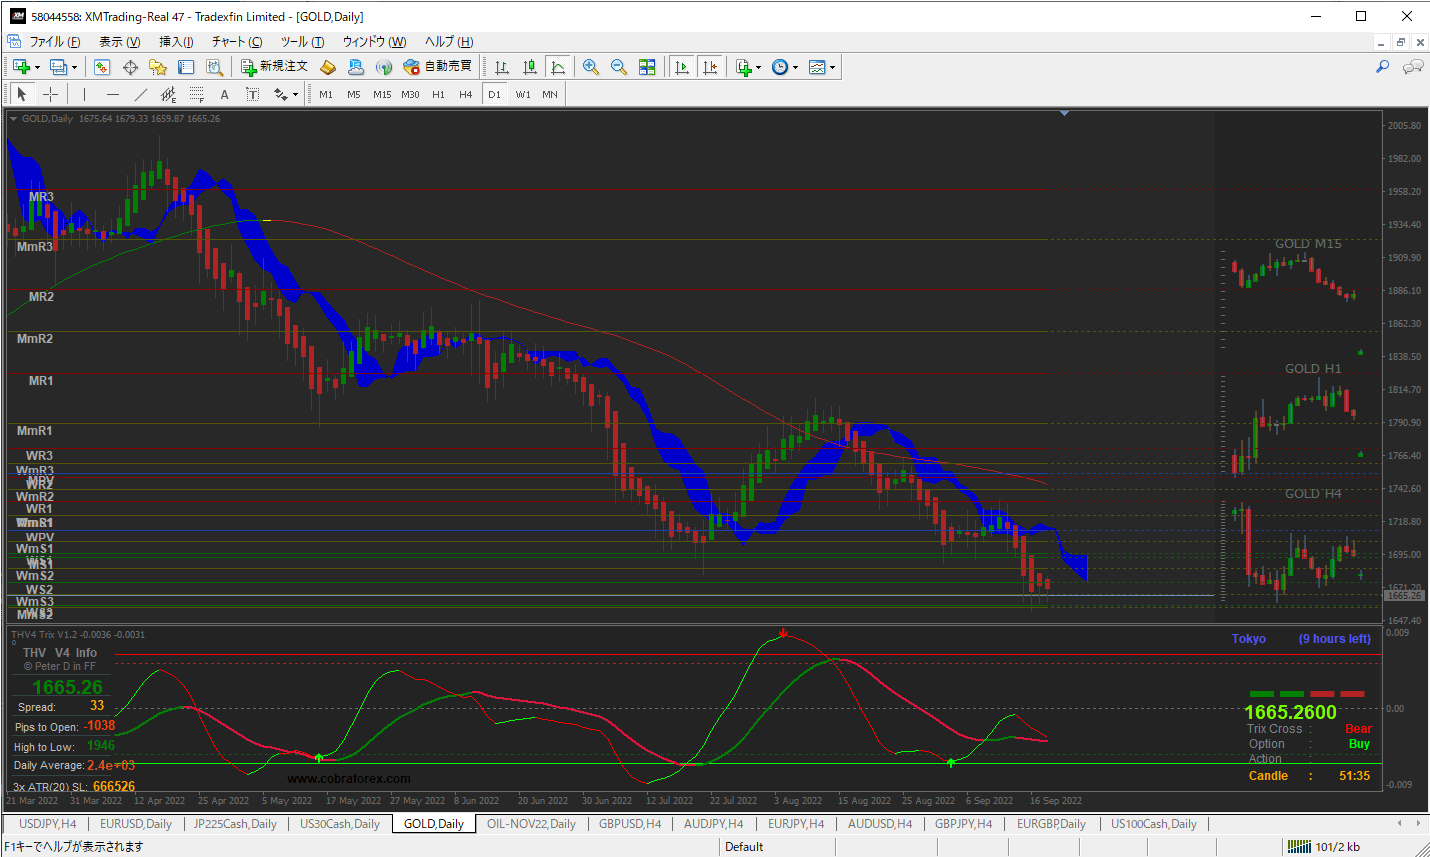
Task: Open the Signals icon in the toolbar
Action: [x=384, y=67]
